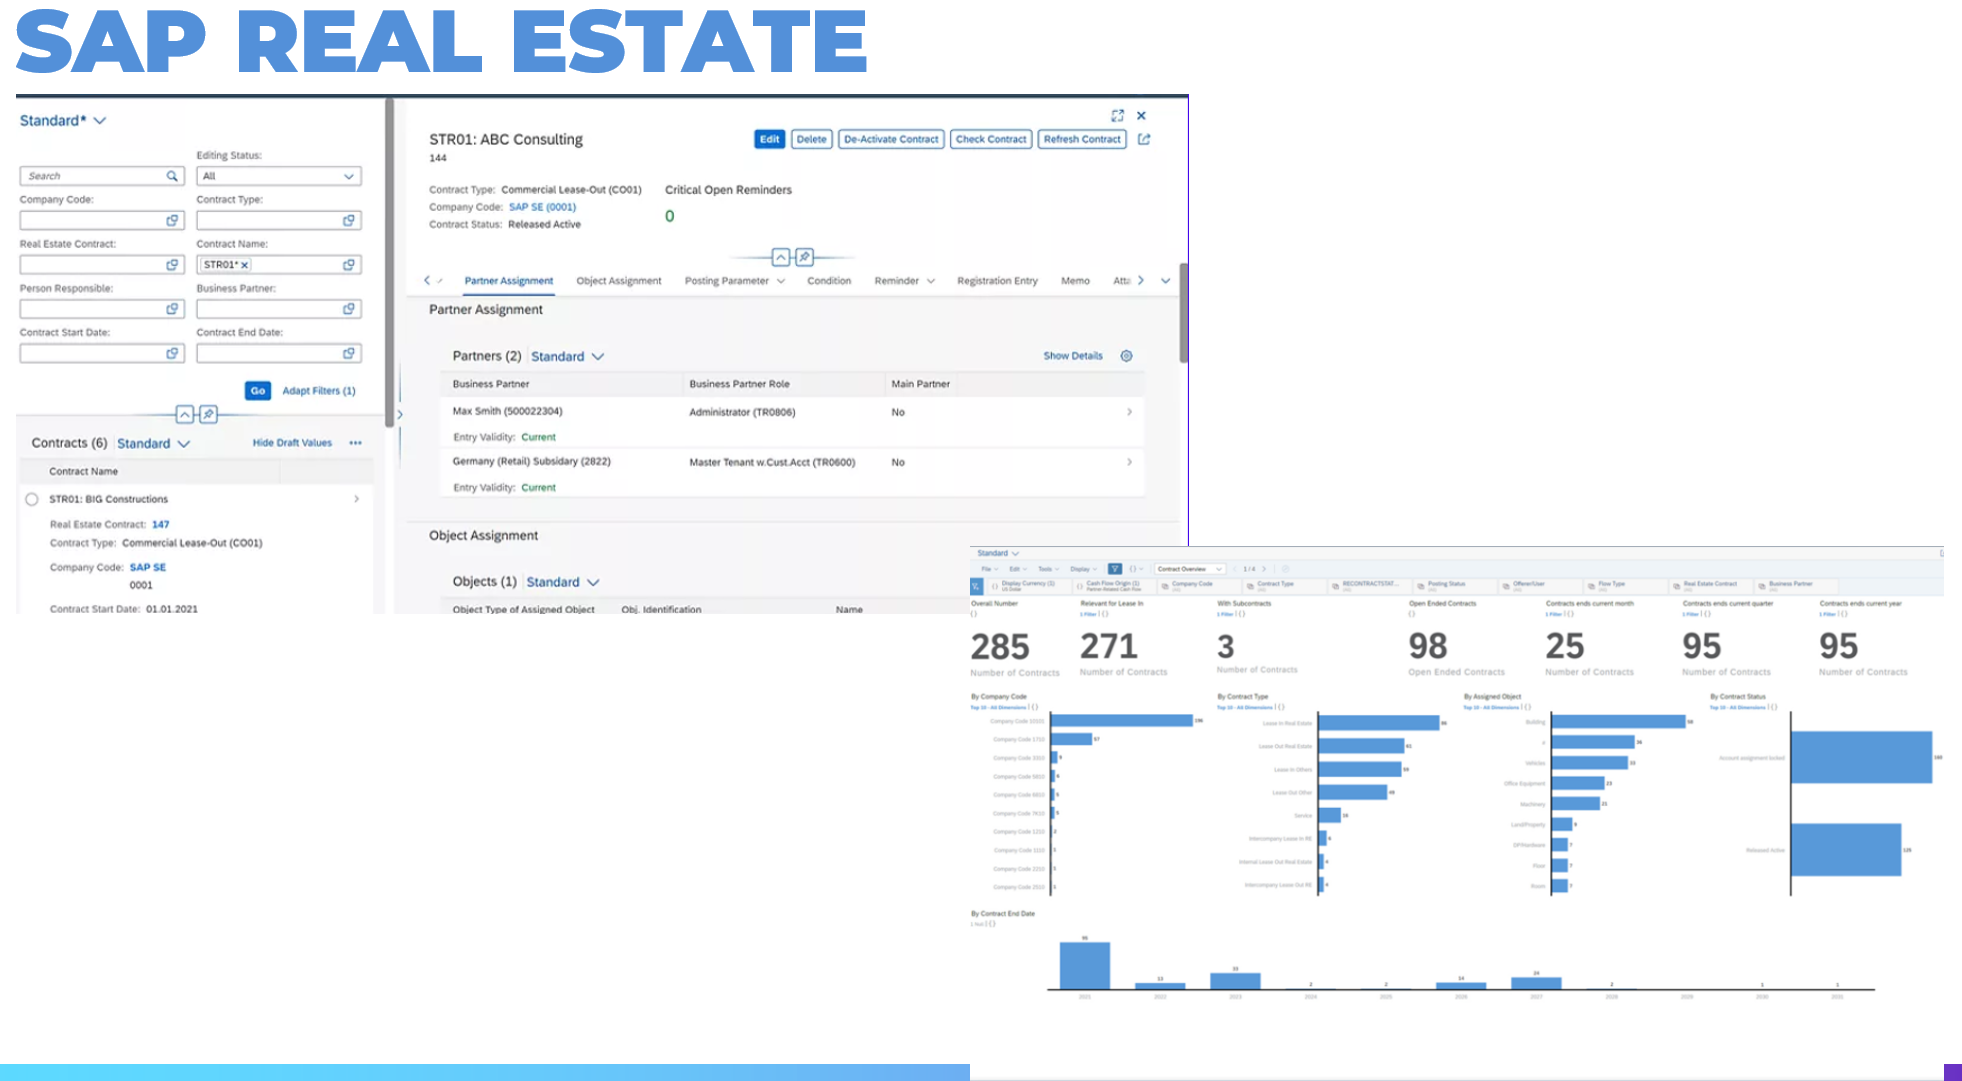Click De-Activate Contract button

(891, 139)
